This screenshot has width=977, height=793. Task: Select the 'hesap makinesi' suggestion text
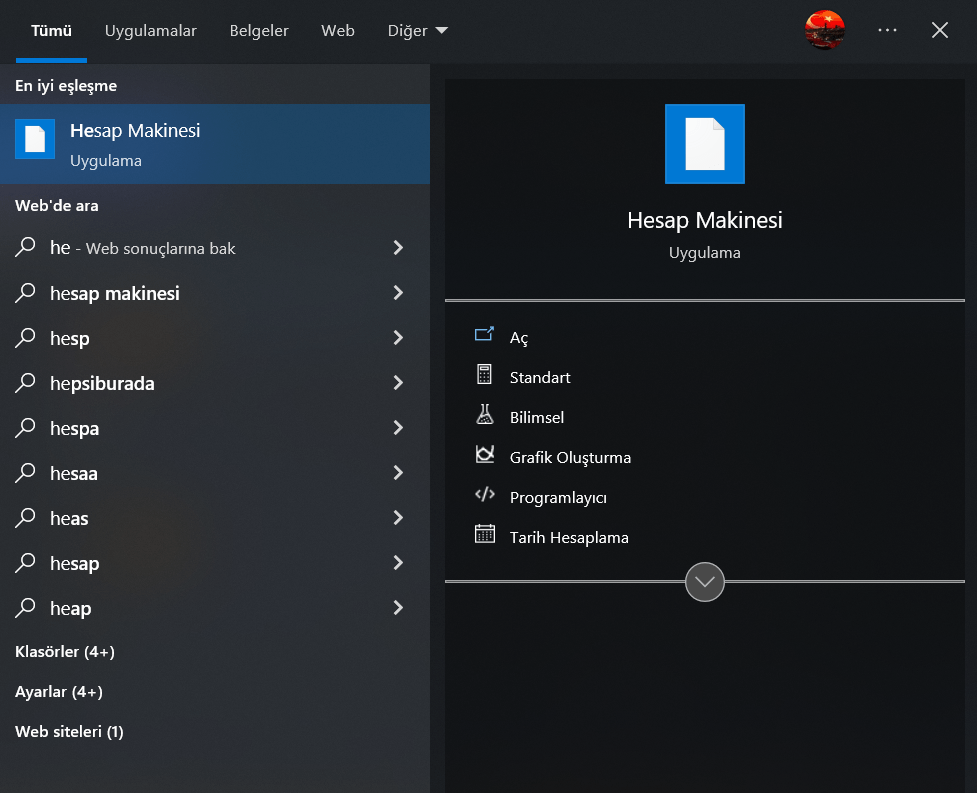pos(115,293)
